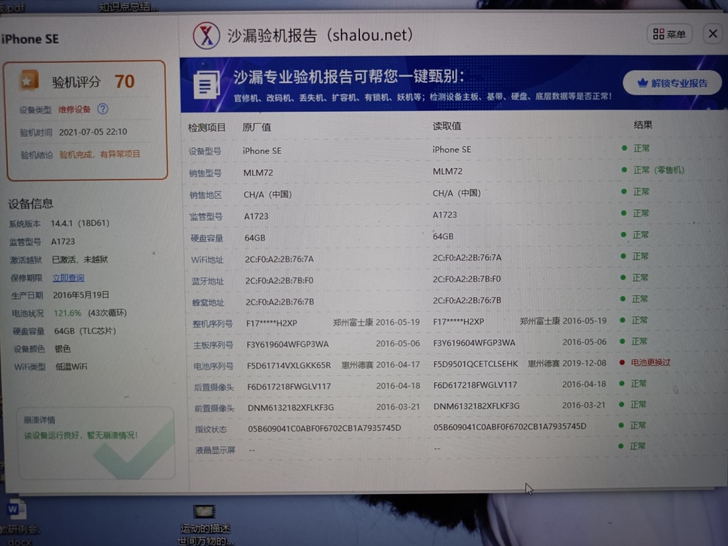Screen dimensions: 728x546
Task: Click the read cellular address 2C:F0:A2:2B:76:7B
Action: [467, 300]
